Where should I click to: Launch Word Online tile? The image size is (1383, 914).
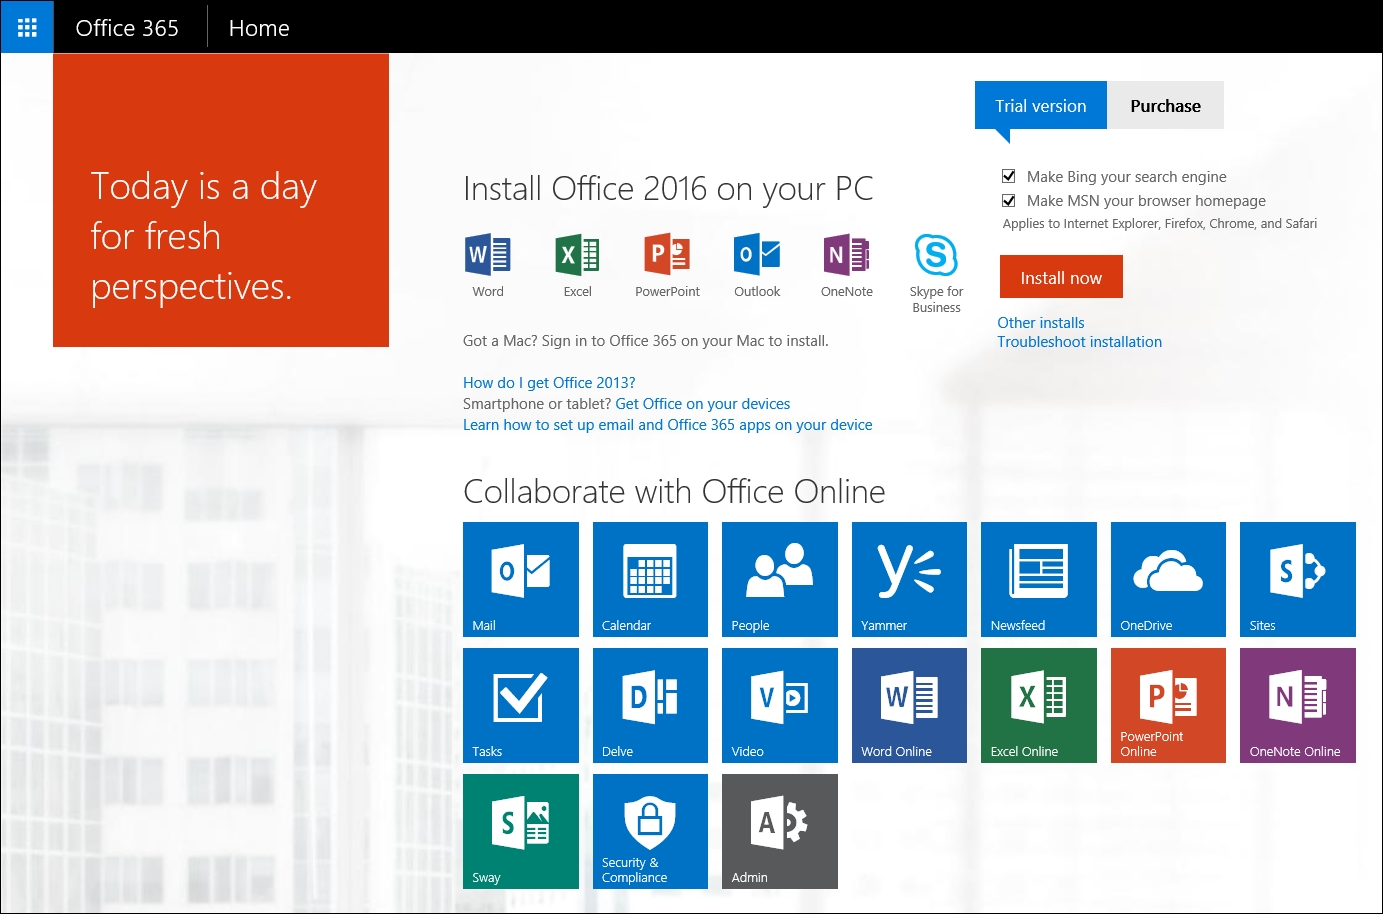click(909, 705)
